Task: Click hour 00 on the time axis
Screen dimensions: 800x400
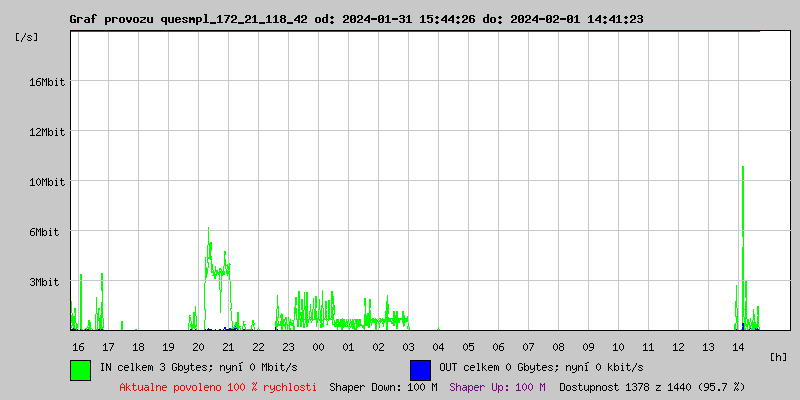Action: click(x=318, y=346)
